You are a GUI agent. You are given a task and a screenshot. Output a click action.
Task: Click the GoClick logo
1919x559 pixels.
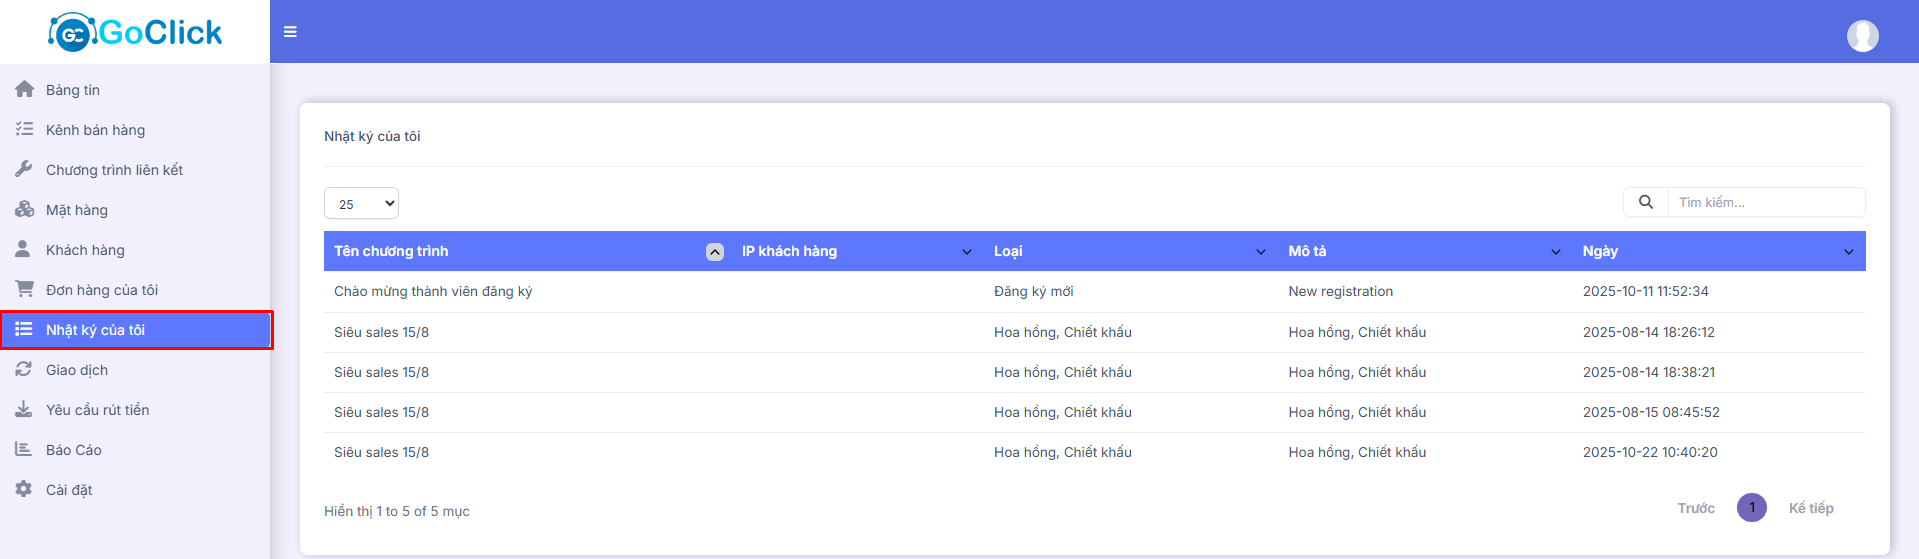coord(135,32)
